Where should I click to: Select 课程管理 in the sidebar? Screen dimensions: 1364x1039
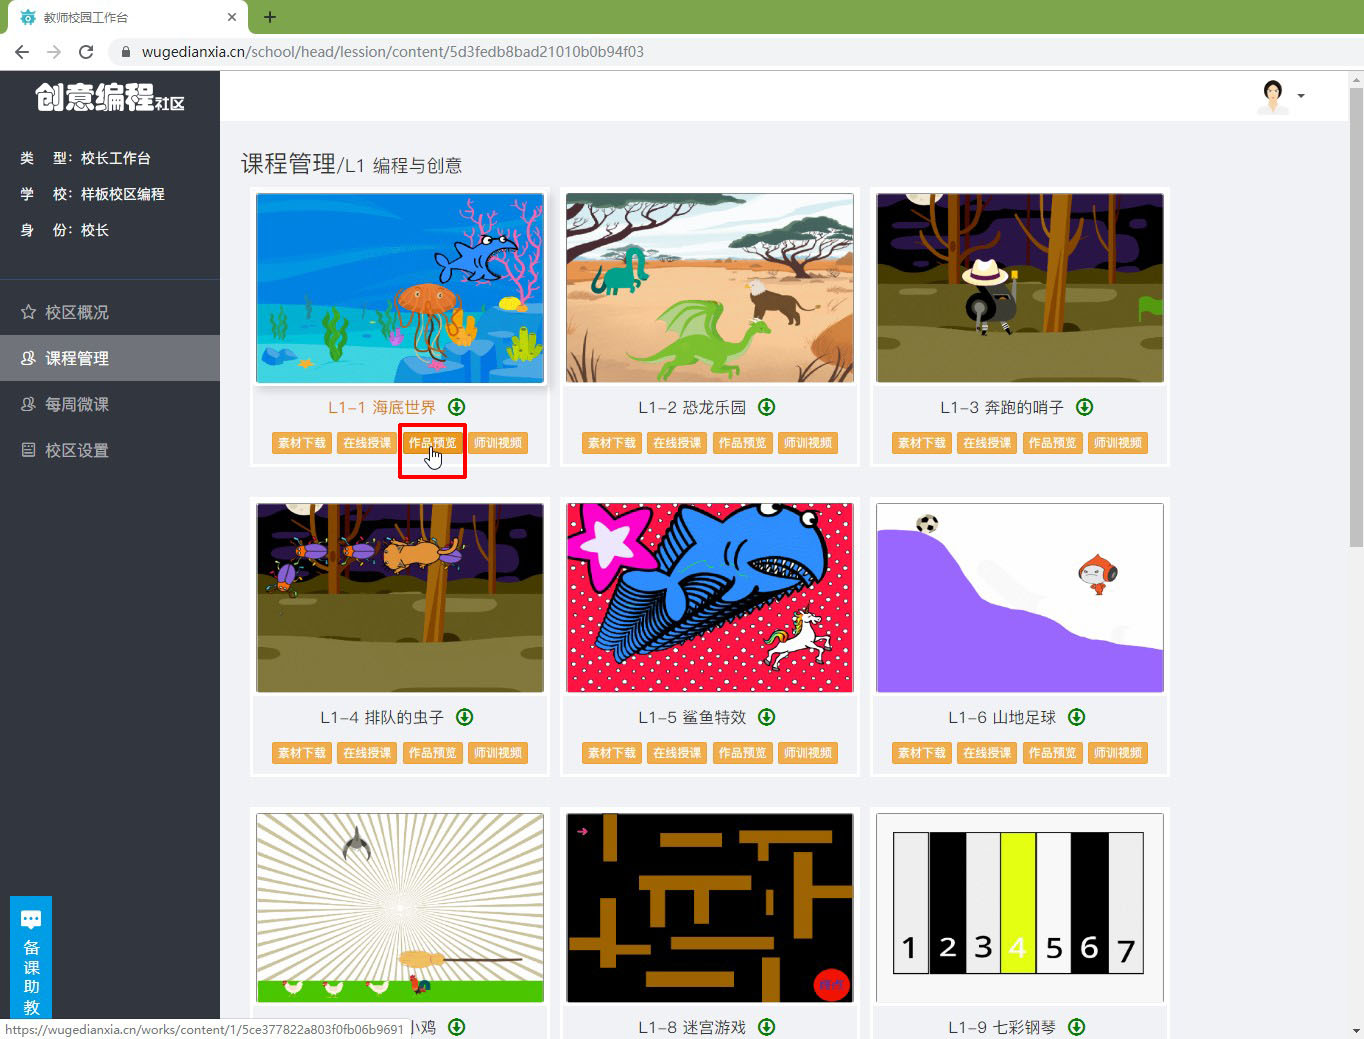(110, 358)
